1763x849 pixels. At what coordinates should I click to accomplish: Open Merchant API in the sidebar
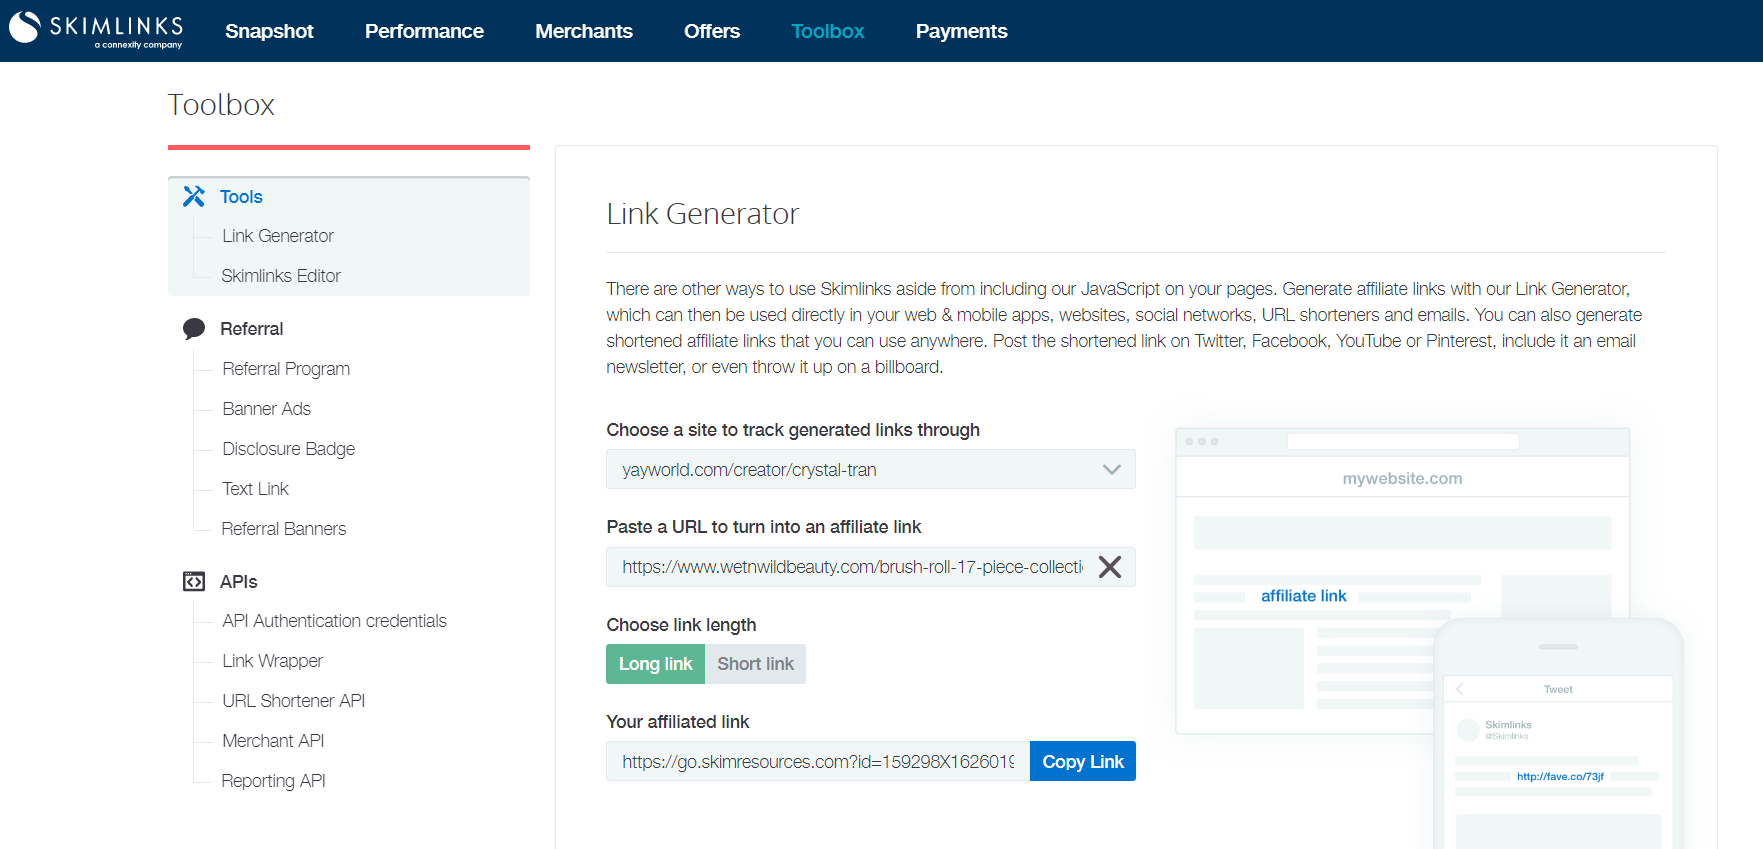tap(273, 741)
